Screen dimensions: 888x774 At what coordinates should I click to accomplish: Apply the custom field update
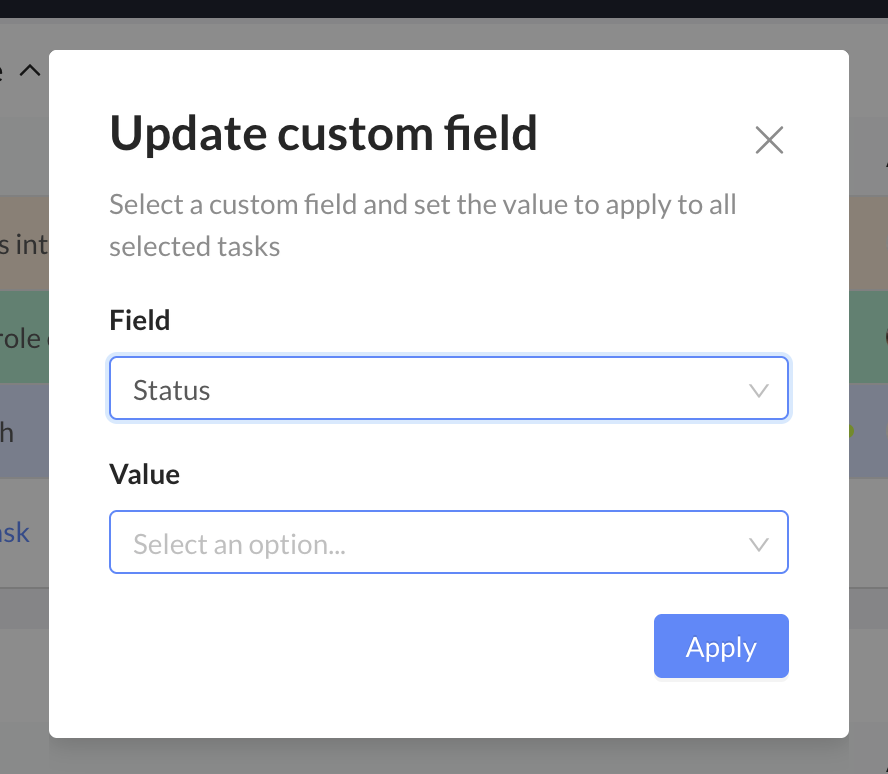[x=721, y=646]
